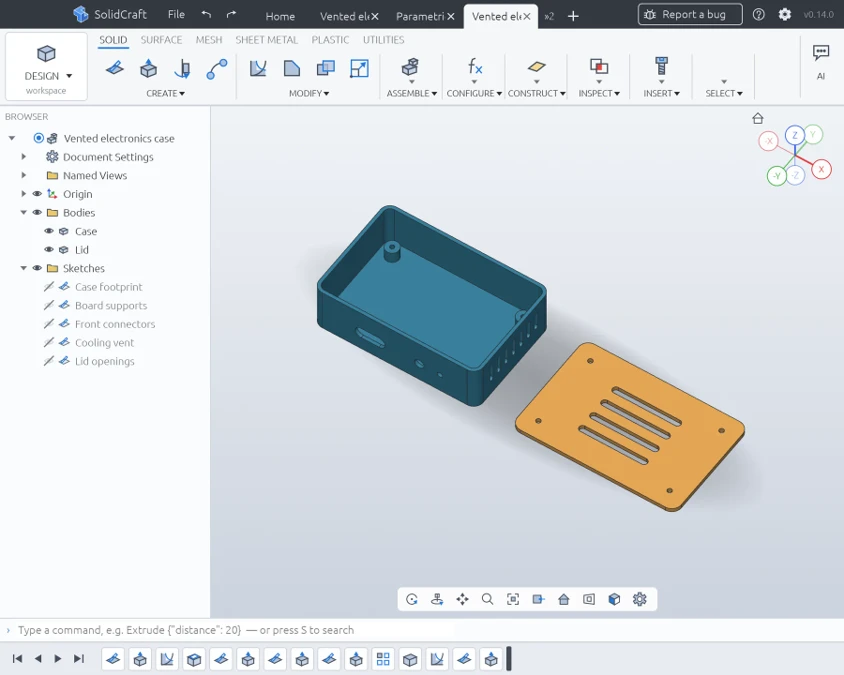844x675 pixels.
Task: Expand the Document Settings node
Action: click(x=24, y=157)
